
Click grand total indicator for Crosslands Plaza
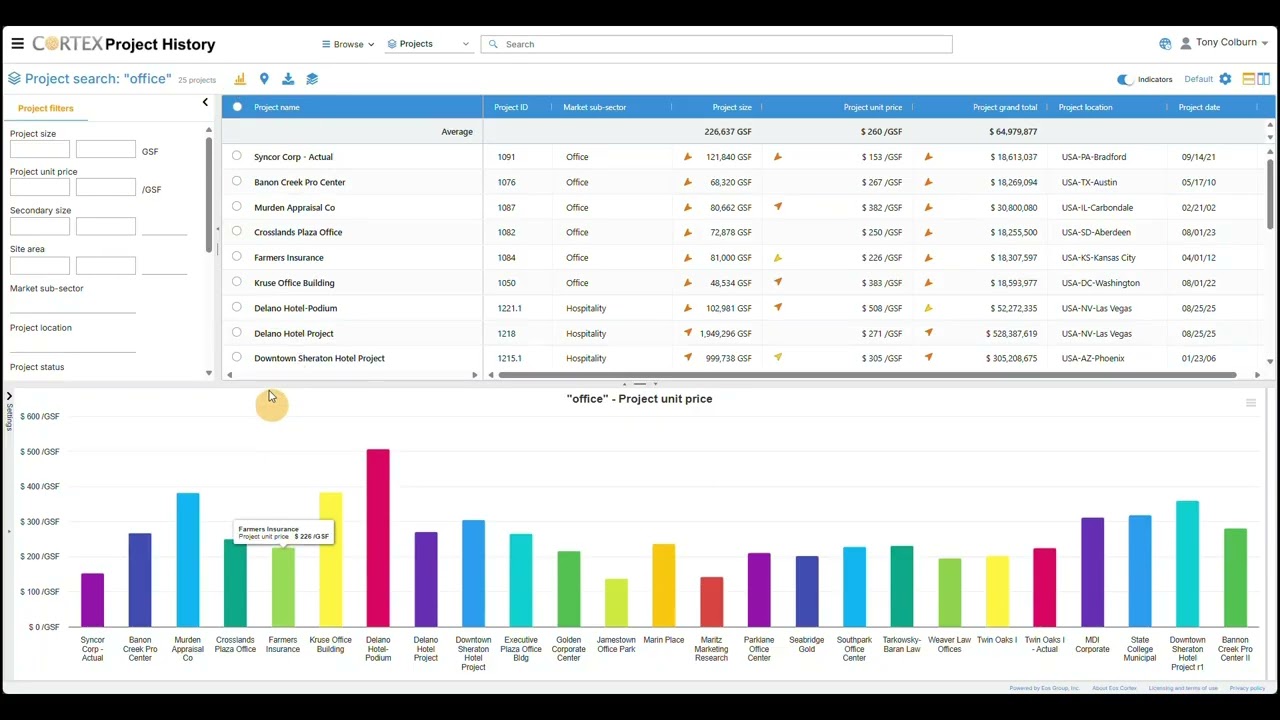coord(928,232)
